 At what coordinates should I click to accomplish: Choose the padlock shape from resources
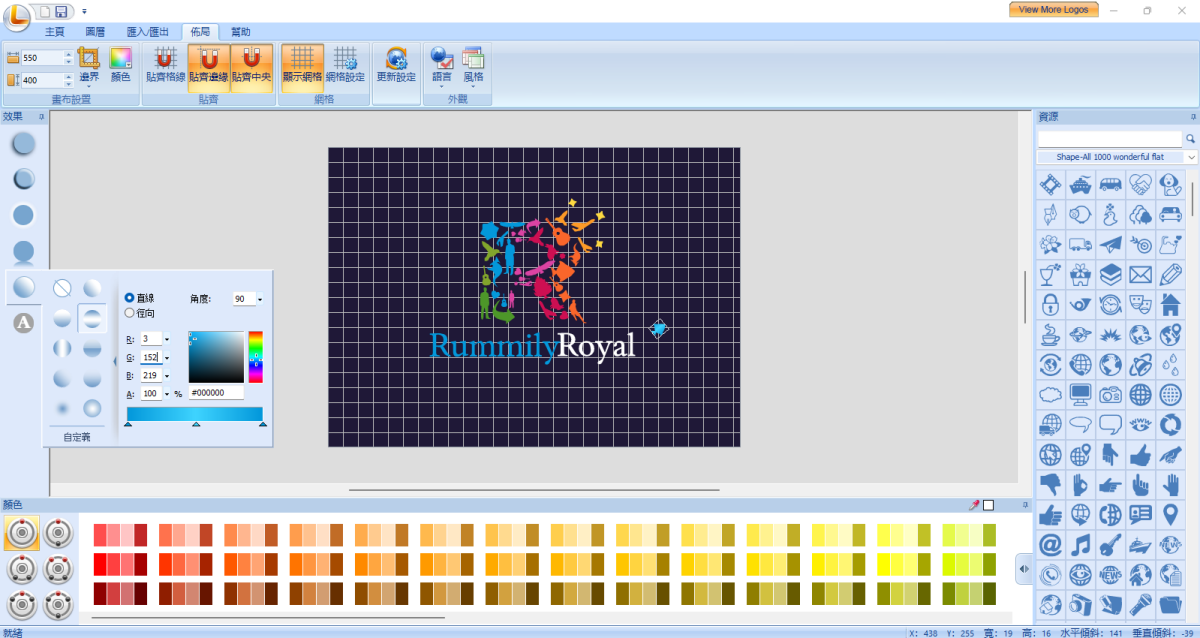[1050, 304]
